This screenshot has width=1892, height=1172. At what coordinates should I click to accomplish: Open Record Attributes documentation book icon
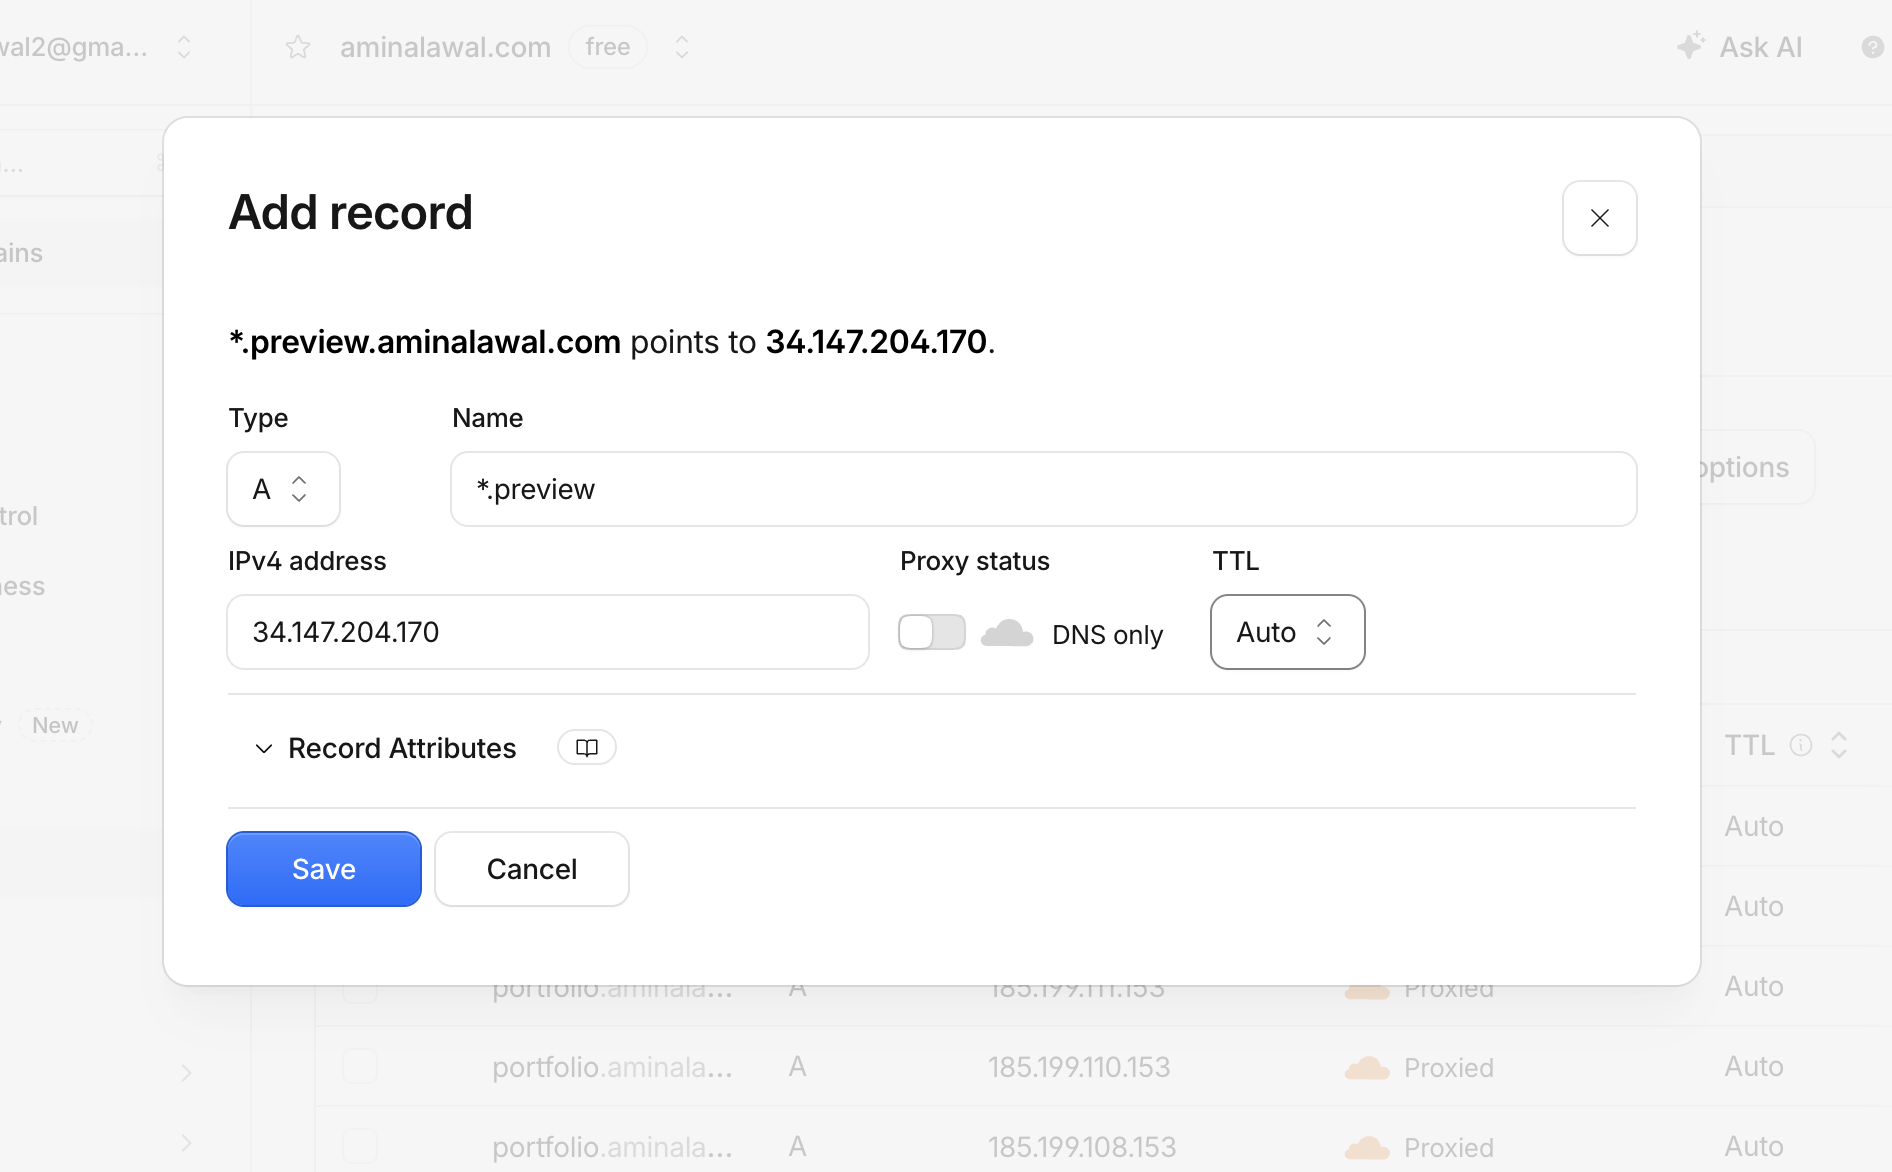[x=587, y=748]
